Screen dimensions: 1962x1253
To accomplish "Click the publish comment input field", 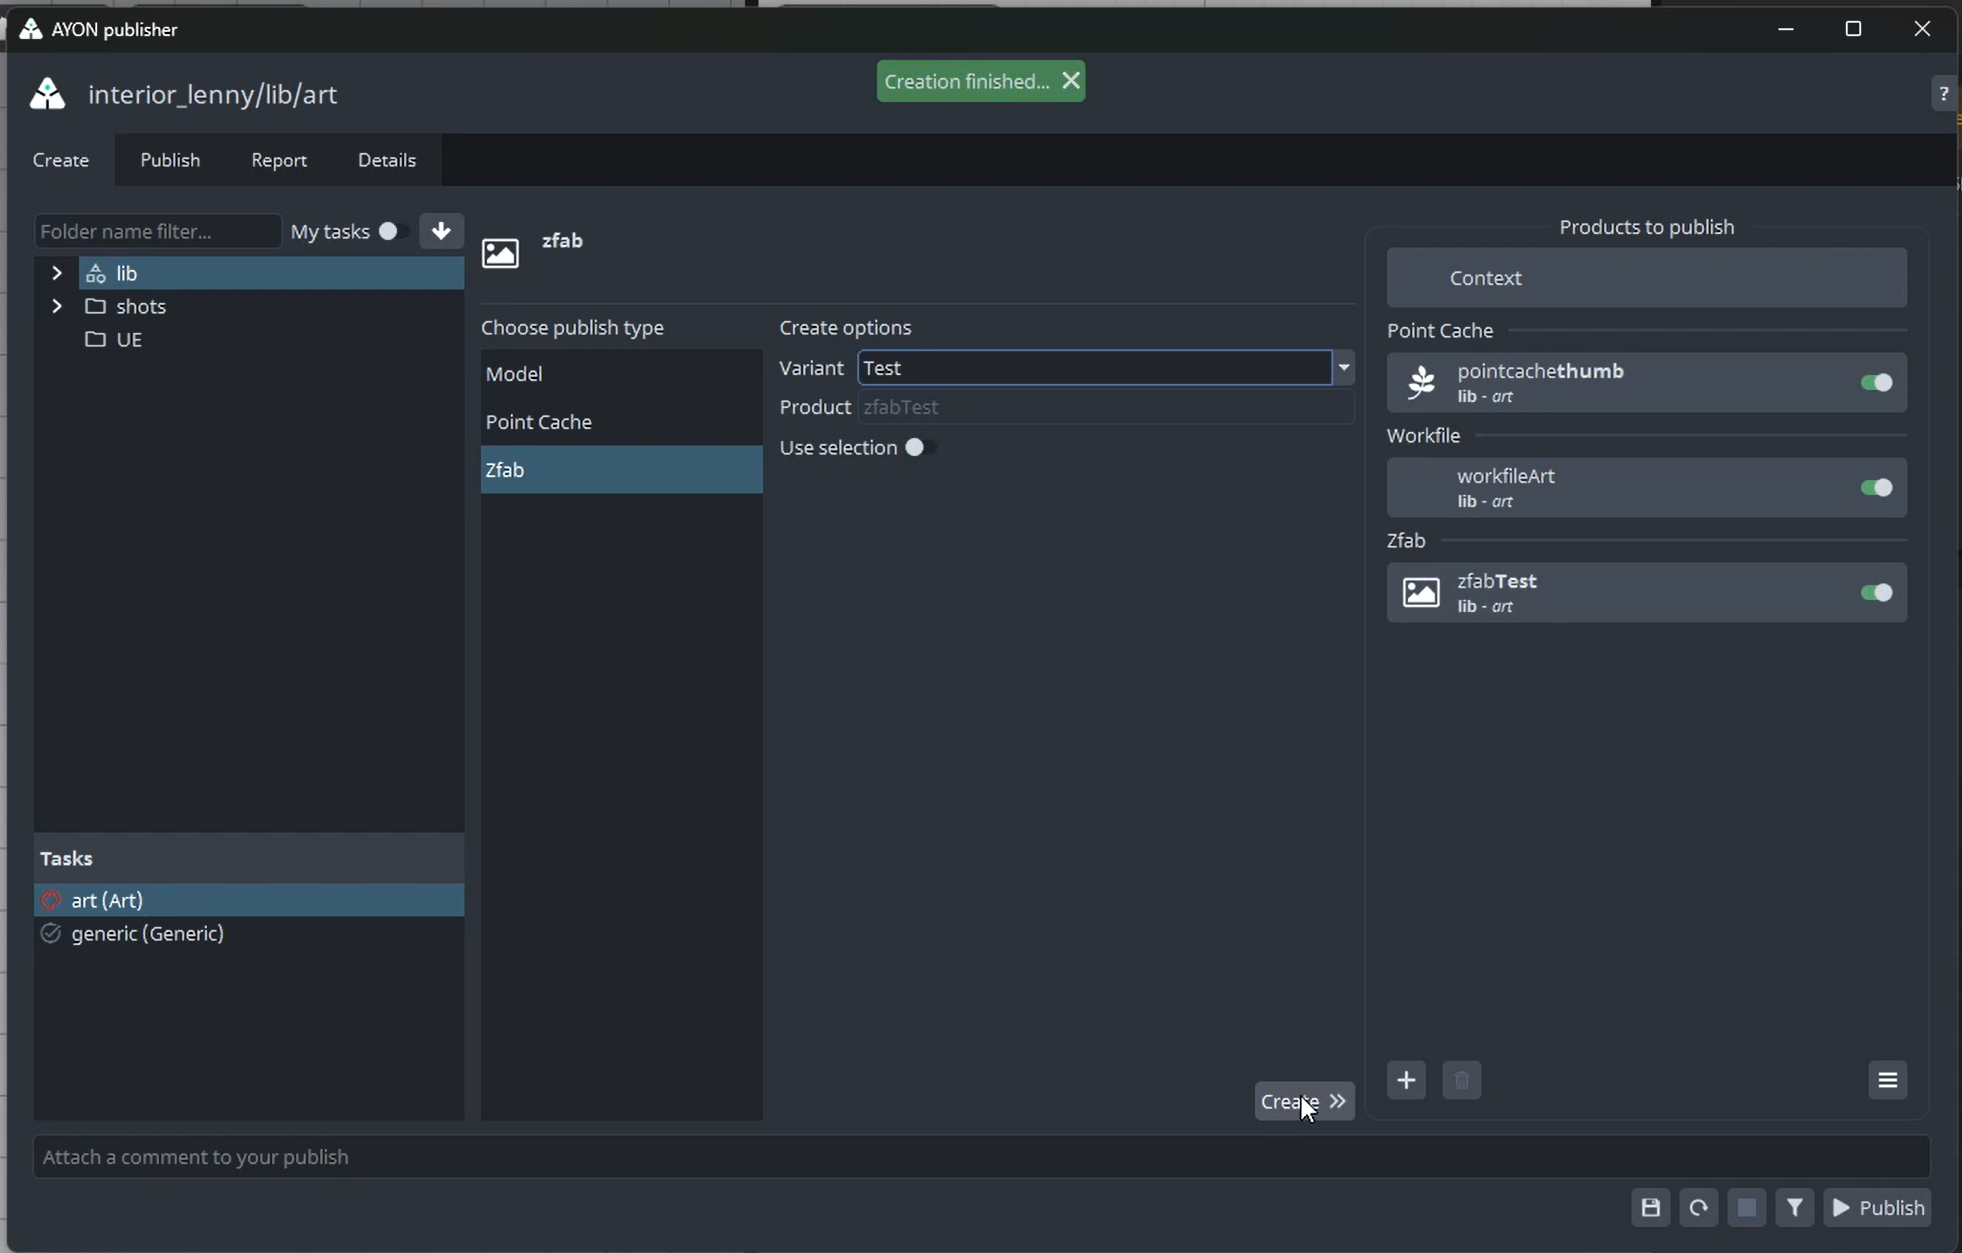I will pos(981,1157).
